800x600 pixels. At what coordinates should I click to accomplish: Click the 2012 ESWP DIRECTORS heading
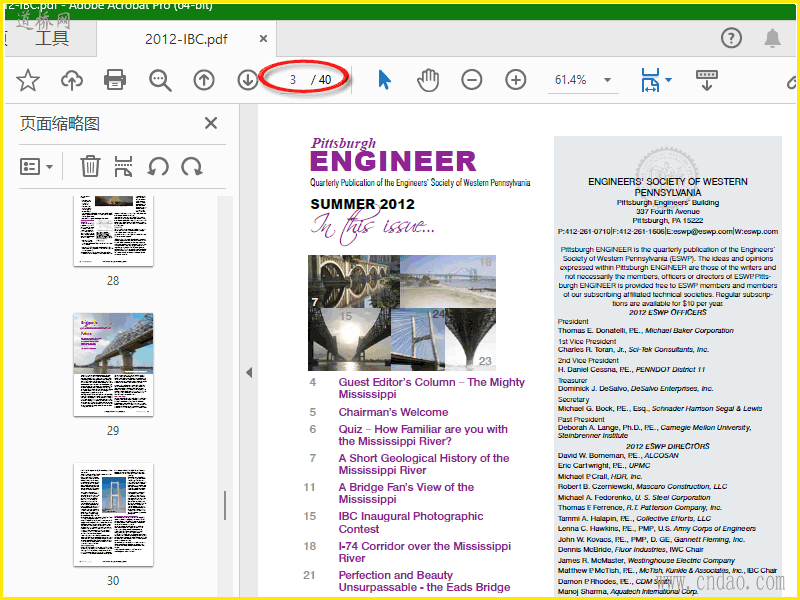[667, 446]
